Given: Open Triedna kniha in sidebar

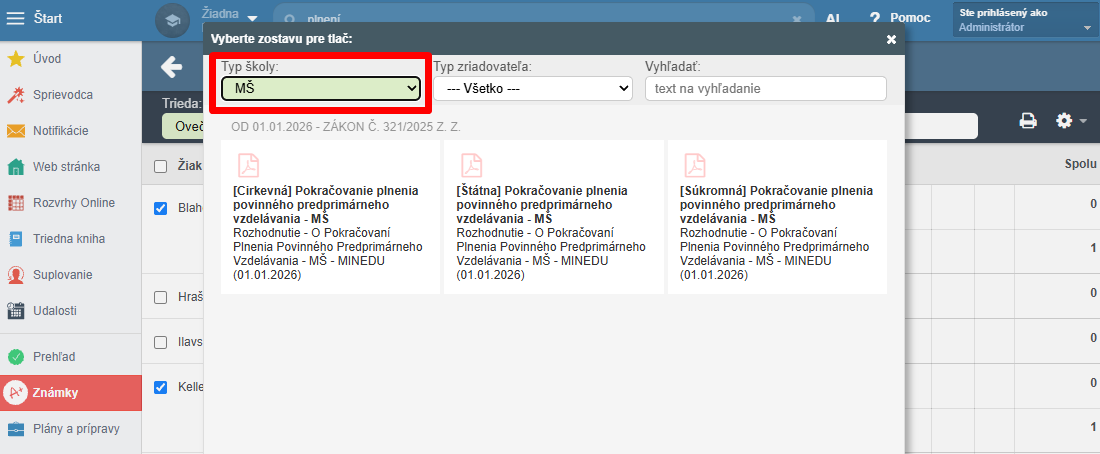Looking at the screenshot, I should [70, 239].
